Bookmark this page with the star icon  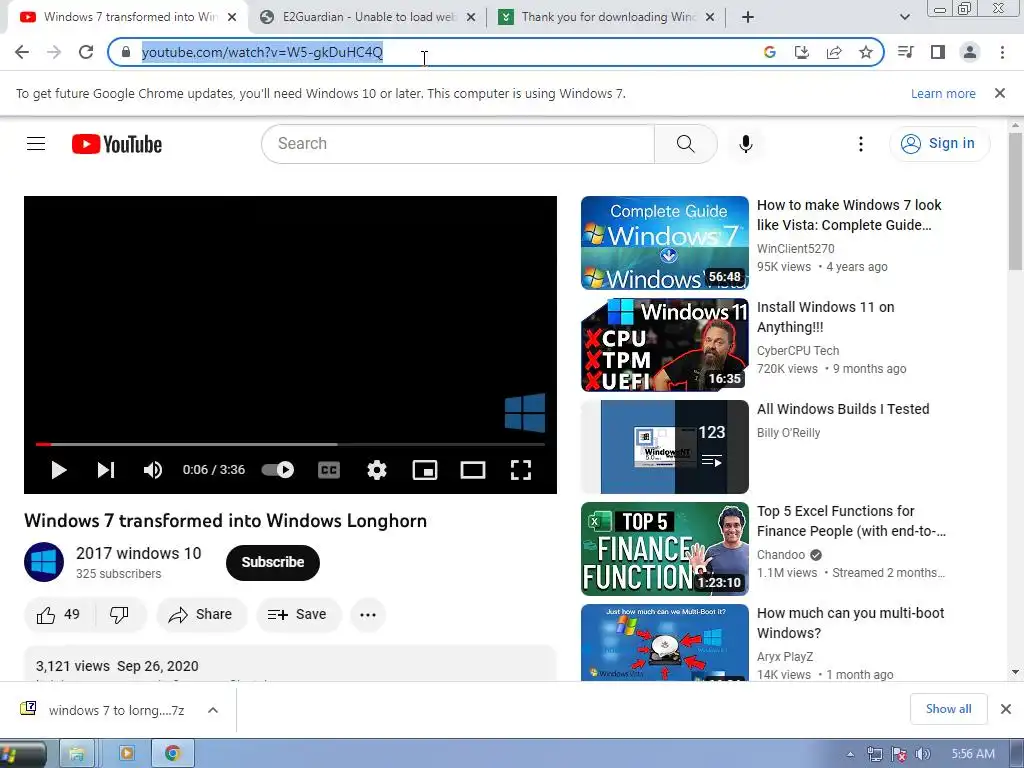pyautogui.click(x=866, y=52)
